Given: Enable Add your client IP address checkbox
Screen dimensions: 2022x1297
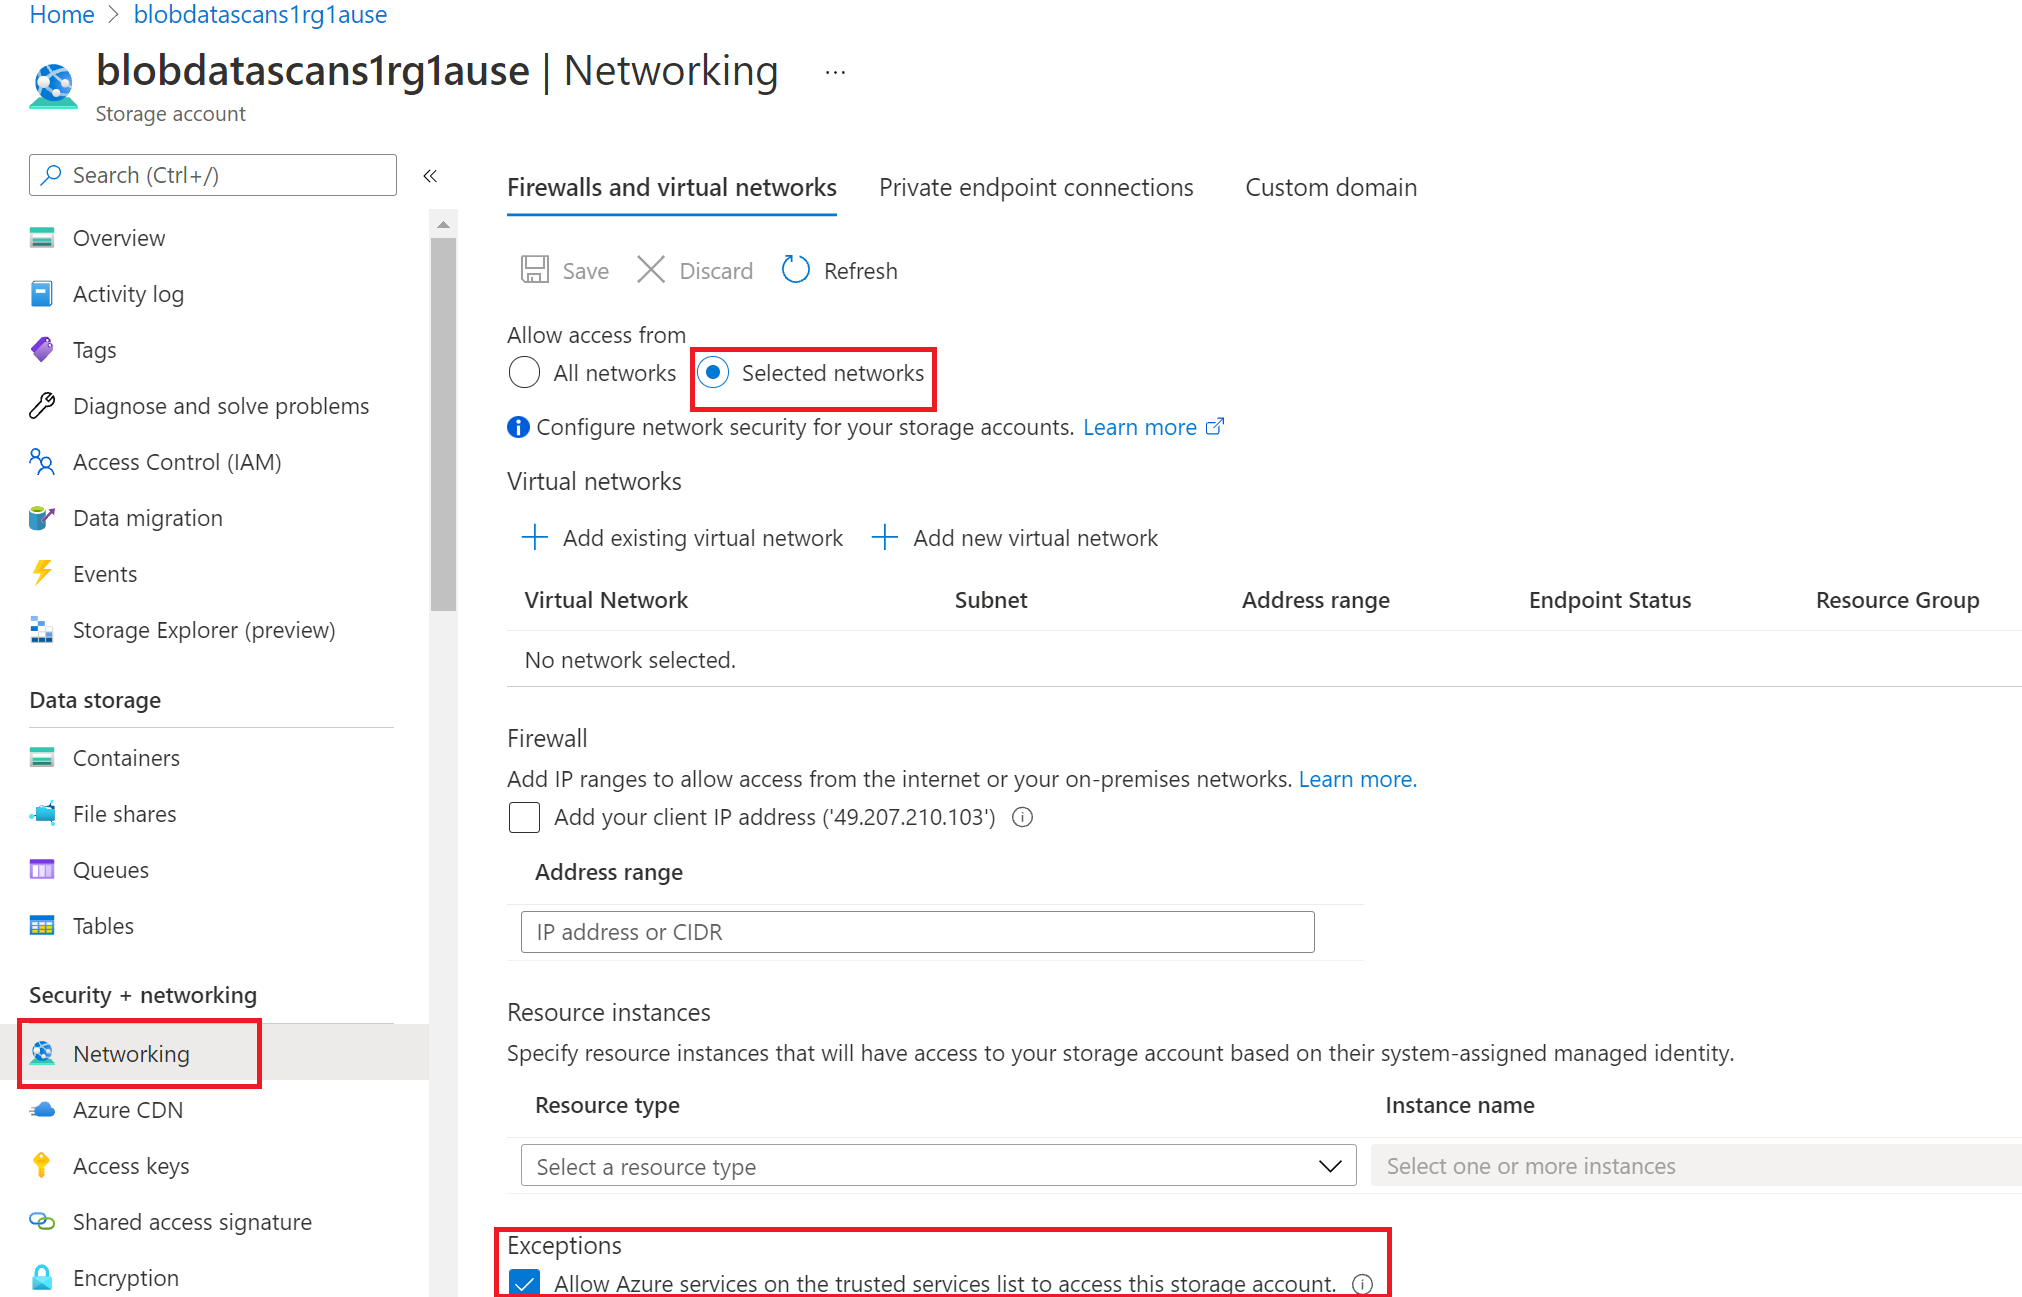Looking at the screenshot, I should click(x=526, y=819).
